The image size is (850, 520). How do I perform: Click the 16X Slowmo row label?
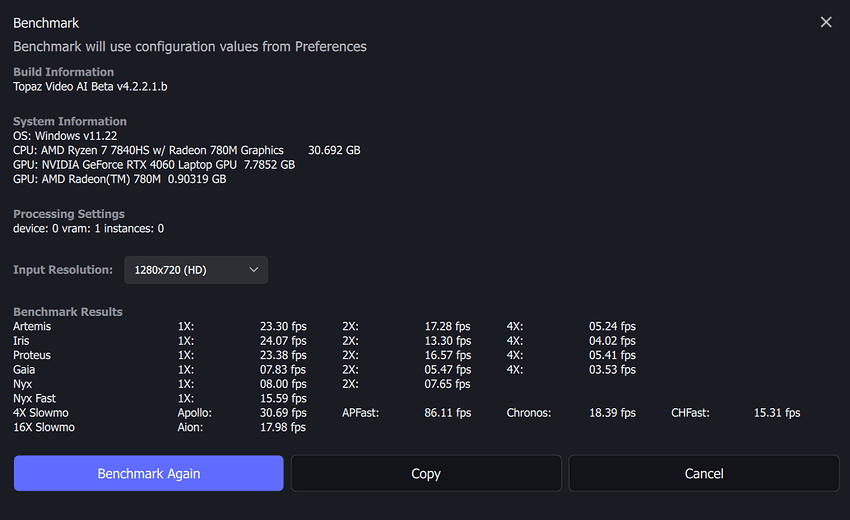(x=44, y=427)
